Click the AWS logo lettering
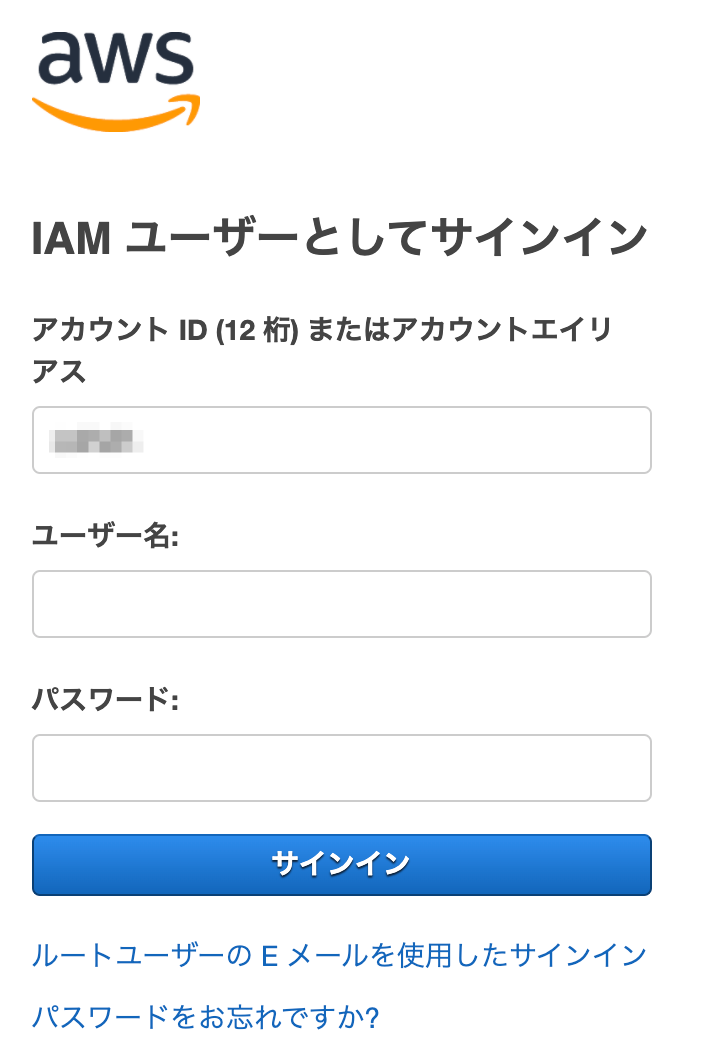 pos(114,59)
